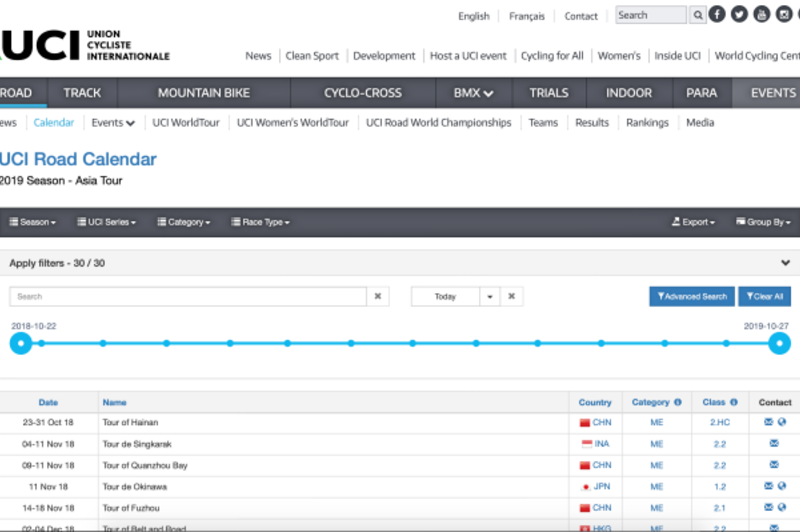Click email icon for Tour of Fuzhou
Image resolution: width=800 pixels, height=532 pixels.
point(768,508)
